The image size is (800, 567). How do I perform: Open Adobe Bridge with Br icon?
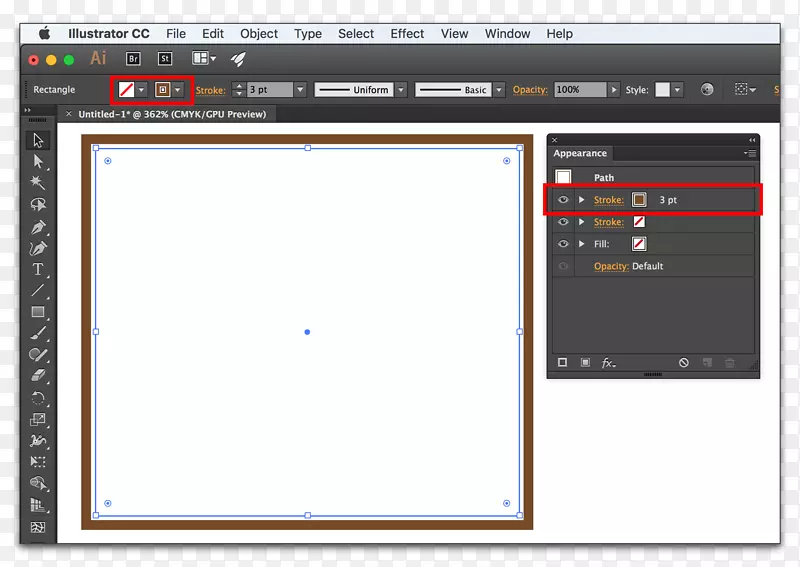[x=133, y=59]
